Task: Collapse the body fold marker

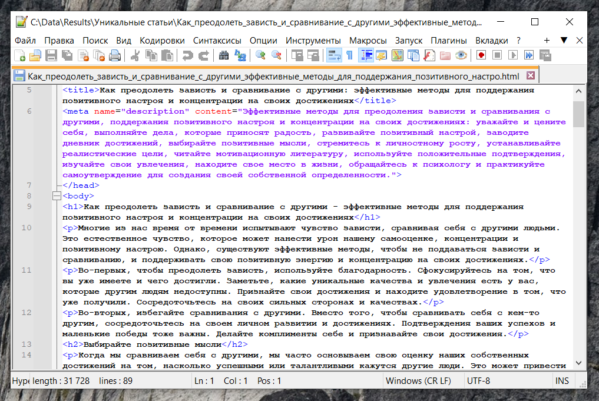Action: coord(56,196)
